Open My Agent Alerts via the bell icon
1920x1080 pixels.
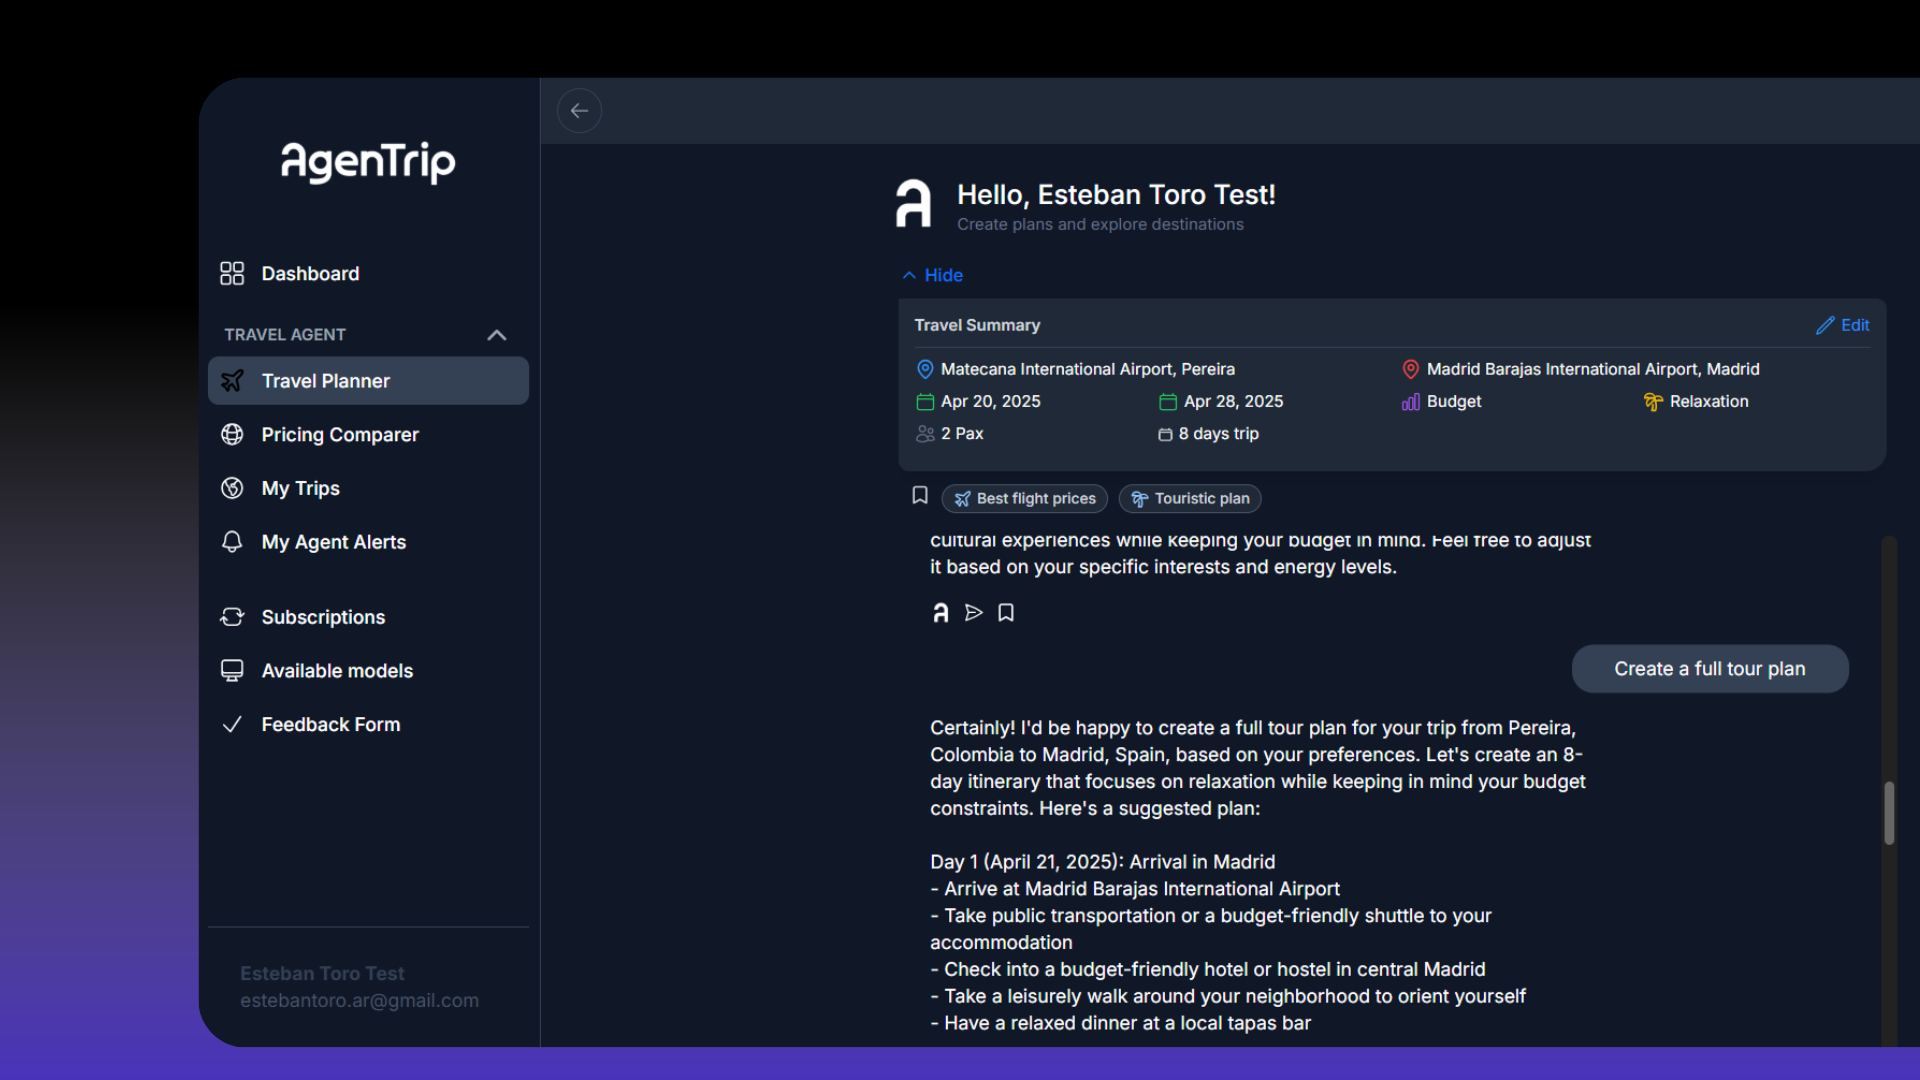pyautogui.click(x=232, y=542)
